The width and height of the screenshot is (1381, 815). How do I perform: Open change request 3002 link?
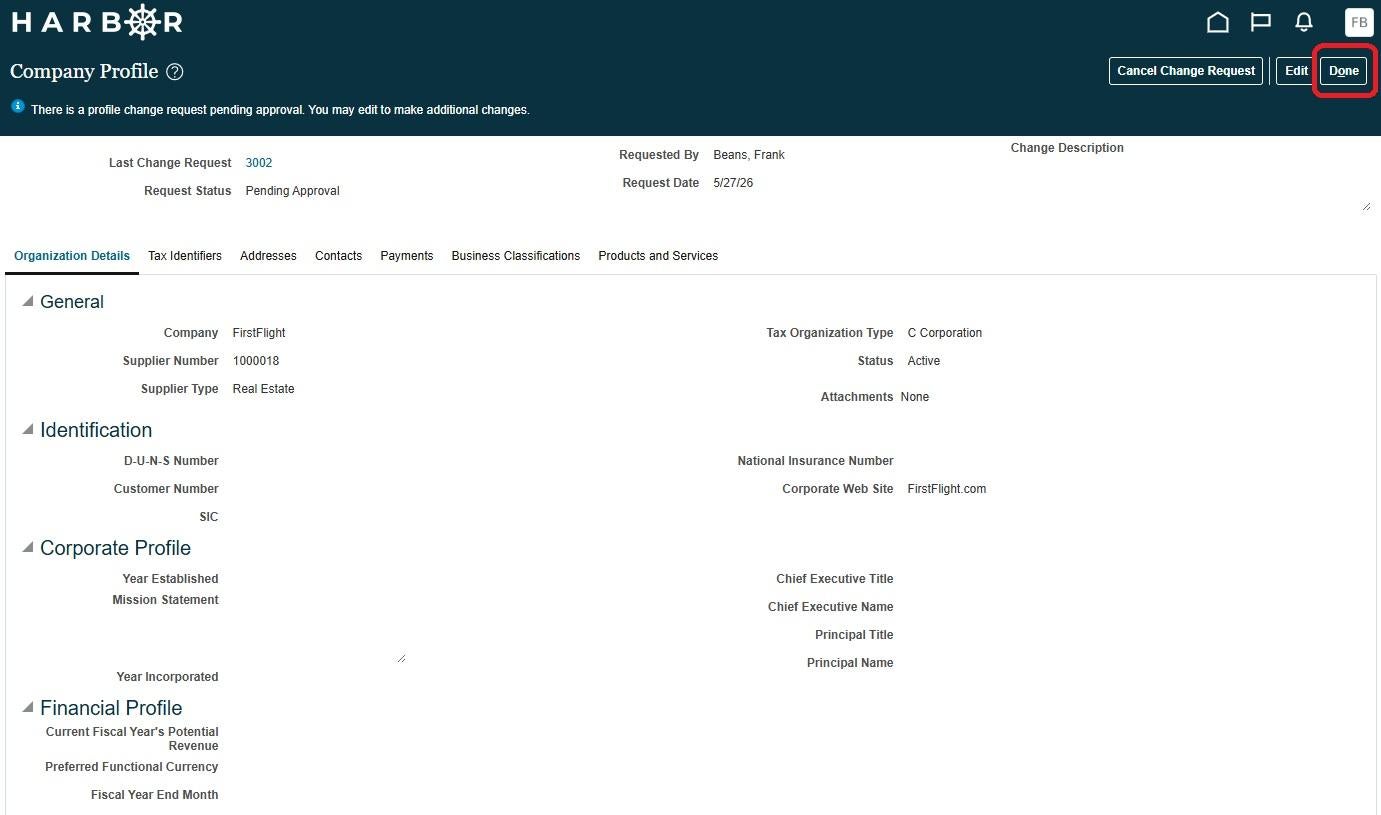point(259,163)
